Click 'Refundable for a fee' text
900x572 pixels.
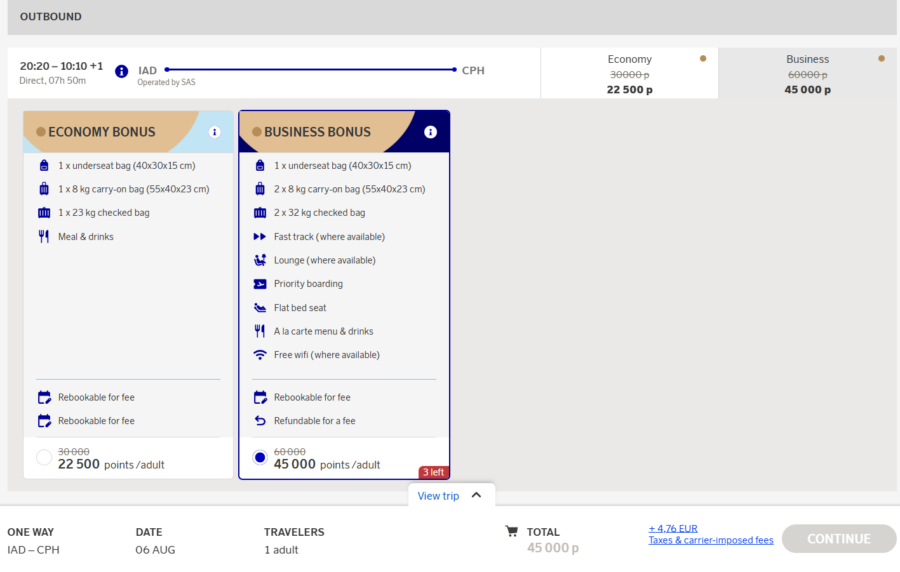coord(315,421)
